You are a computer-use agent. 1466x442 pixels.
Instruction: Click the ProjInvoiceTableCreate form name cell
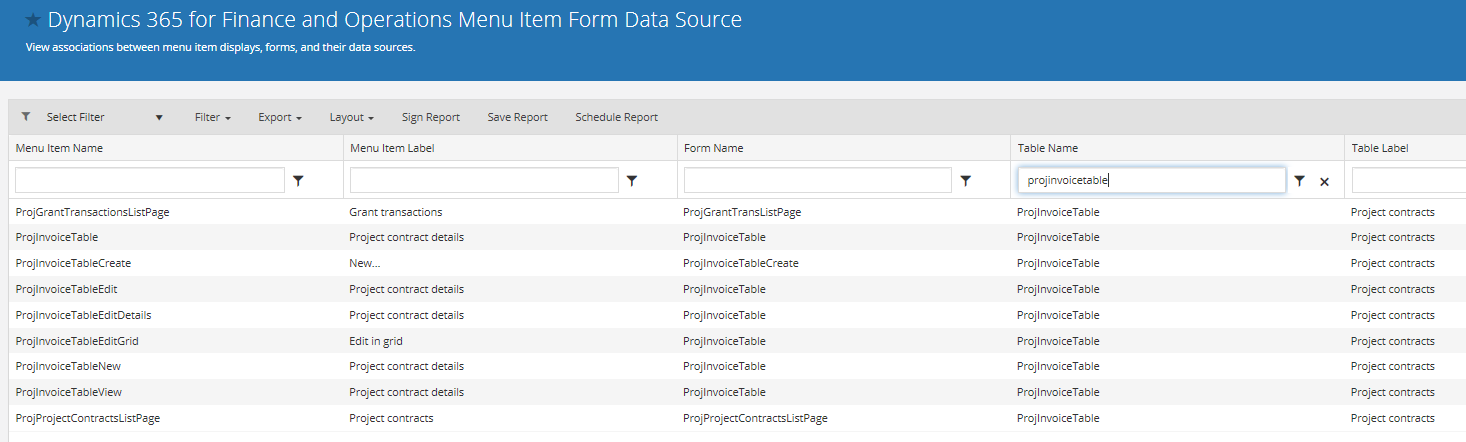click(x=741, y=263)
